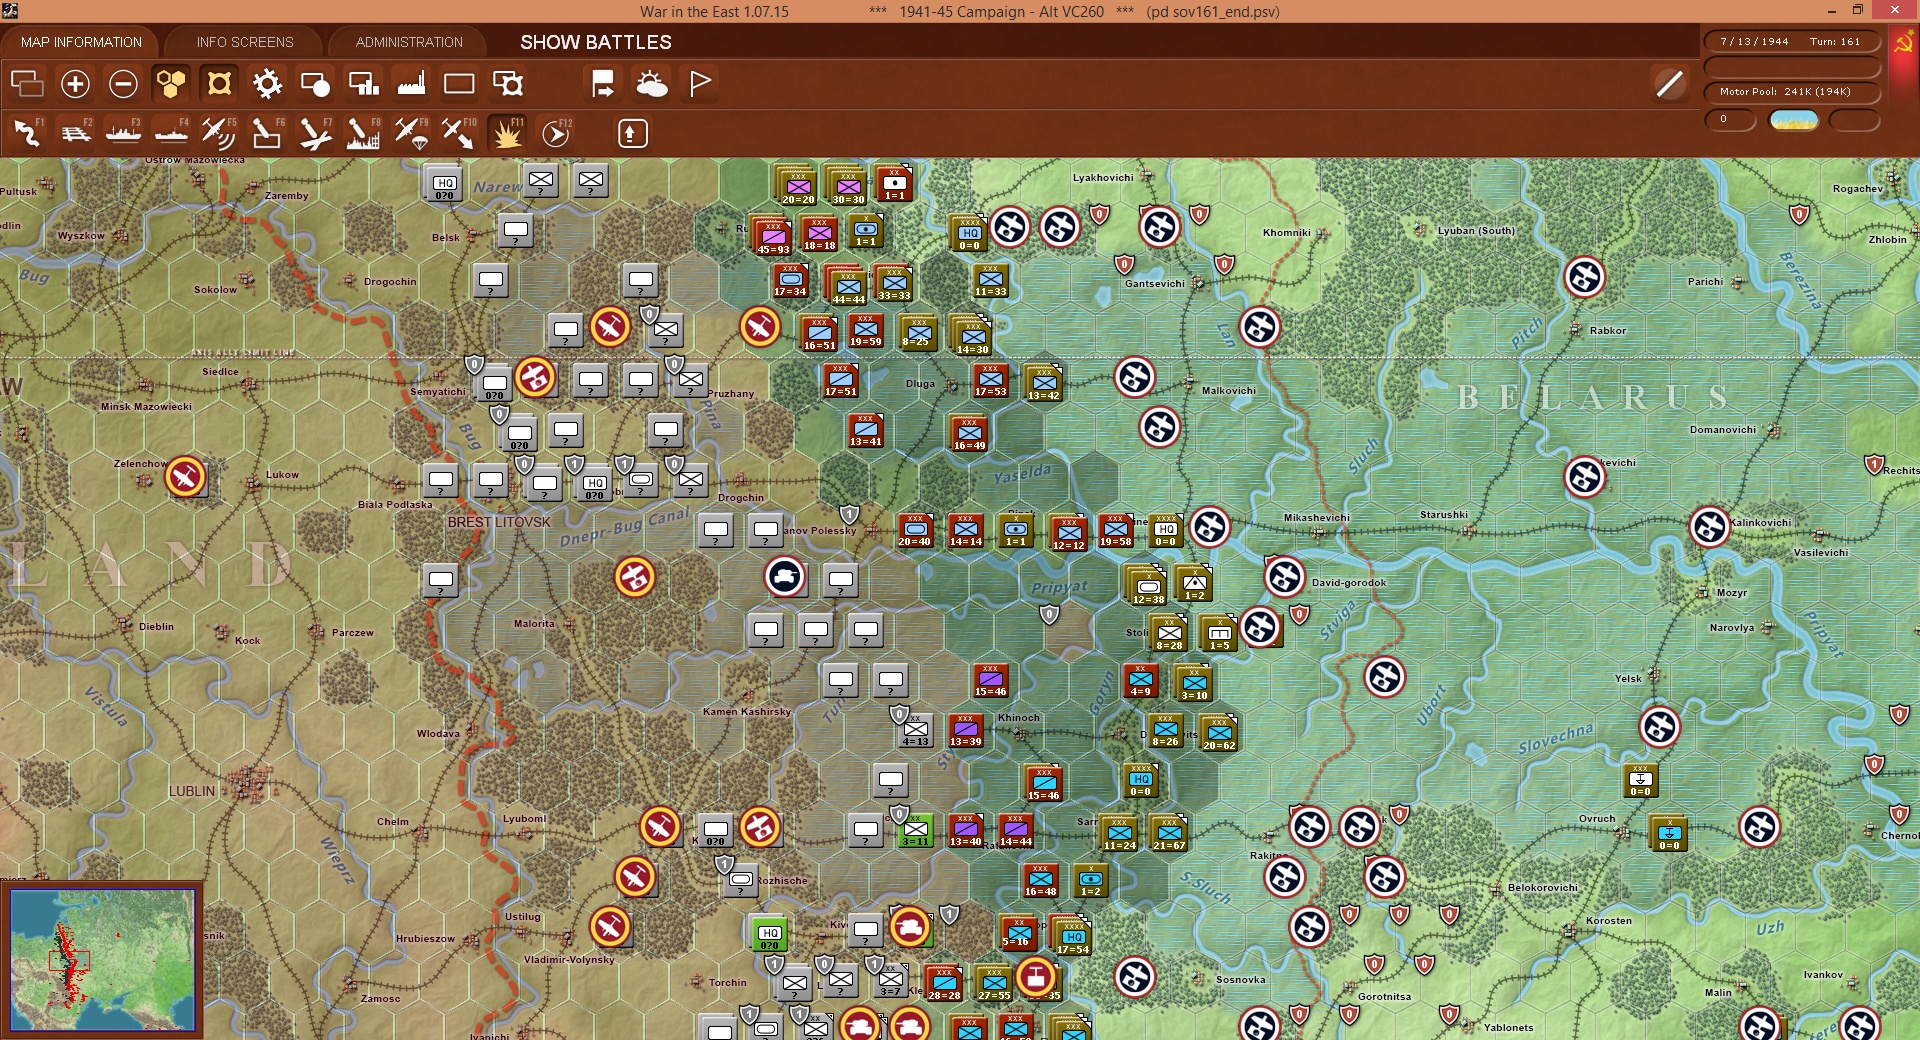This screenshot has width=1920, height=1040.
Task: Select F6 bomb unit mode
Action: tap(267, 133)
